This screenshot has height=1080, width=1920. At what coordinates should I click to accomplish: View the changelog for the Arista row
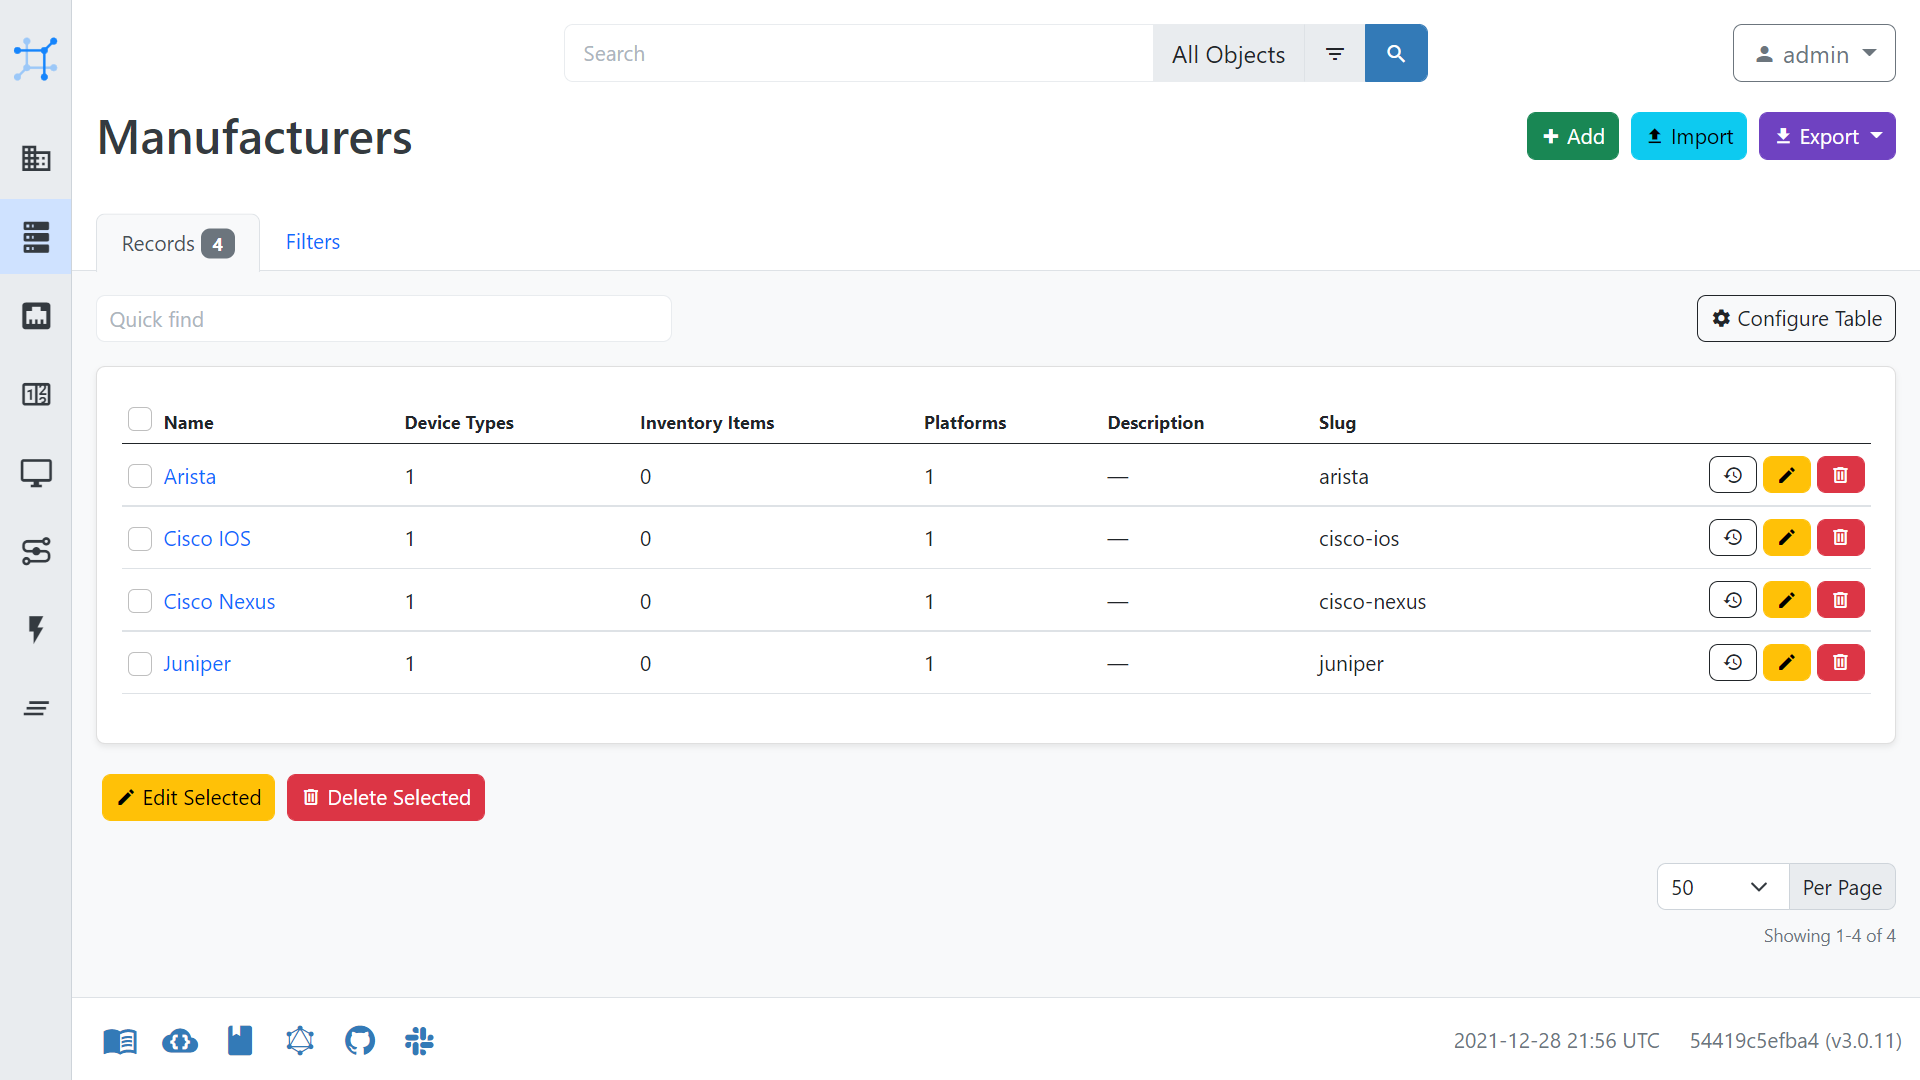[x=1732, y=474]
